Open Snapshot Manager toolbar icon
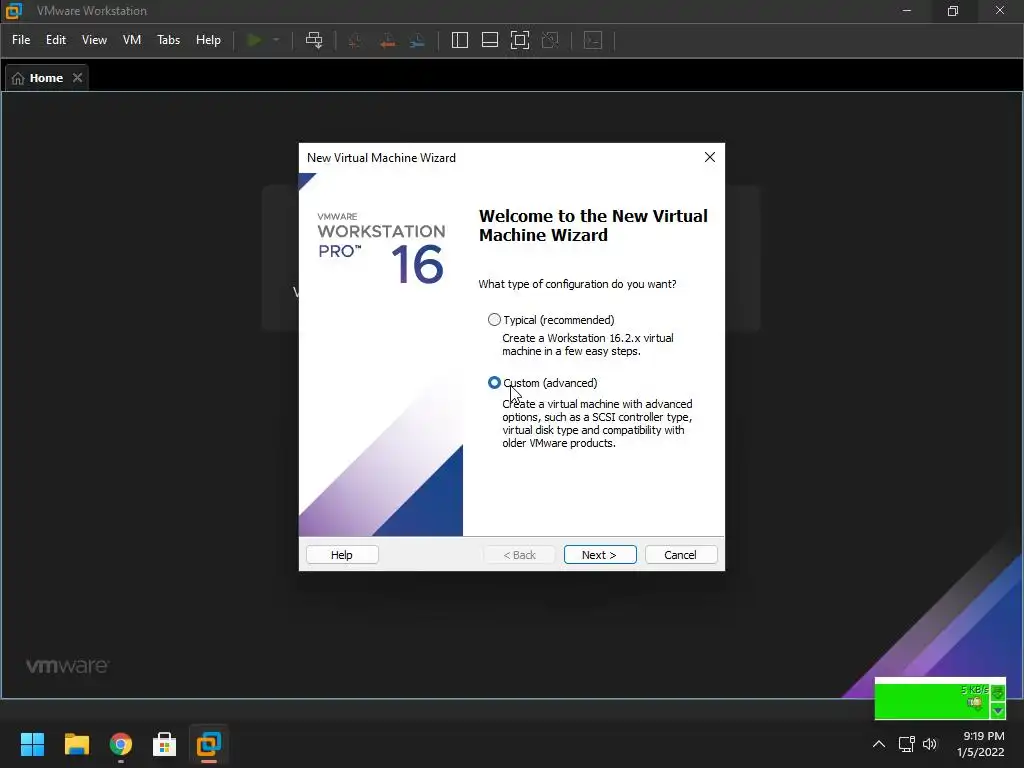Viewport: 1024px width, 768px height. pyautogui.click(x=417, y=40)
